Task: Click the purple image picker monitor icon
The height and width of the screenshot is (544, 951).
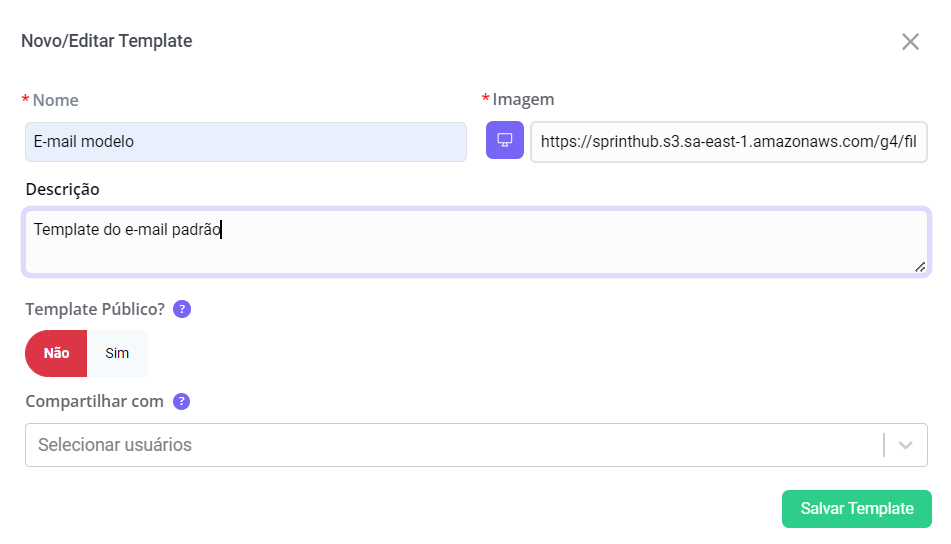Action: [505, 141]
